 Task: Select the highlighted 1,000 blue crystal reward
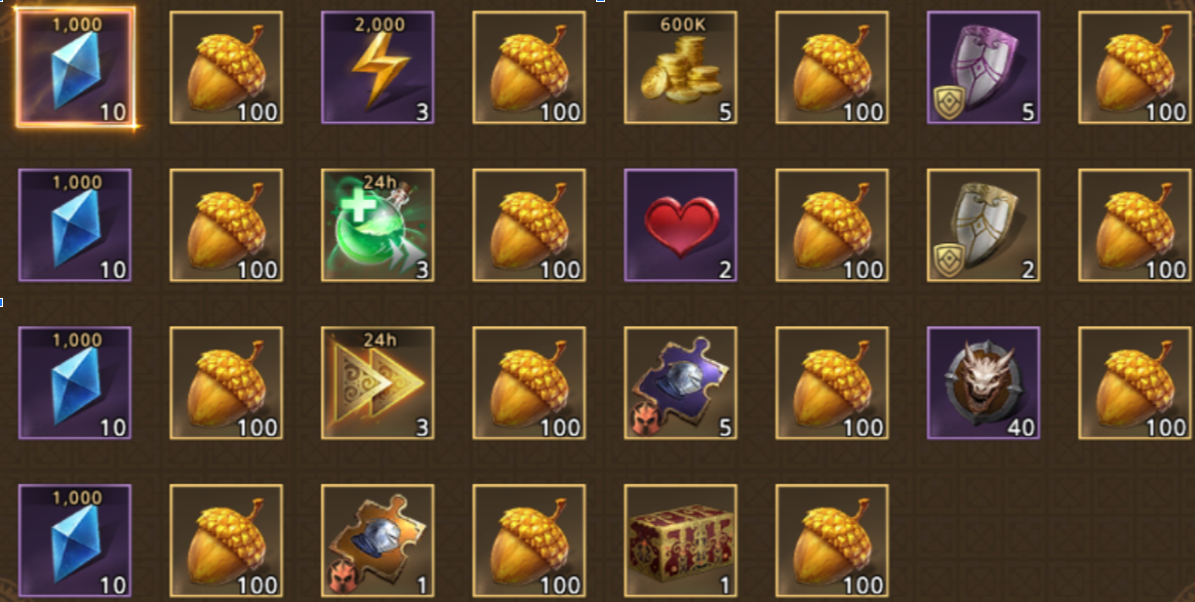point(75,67)
